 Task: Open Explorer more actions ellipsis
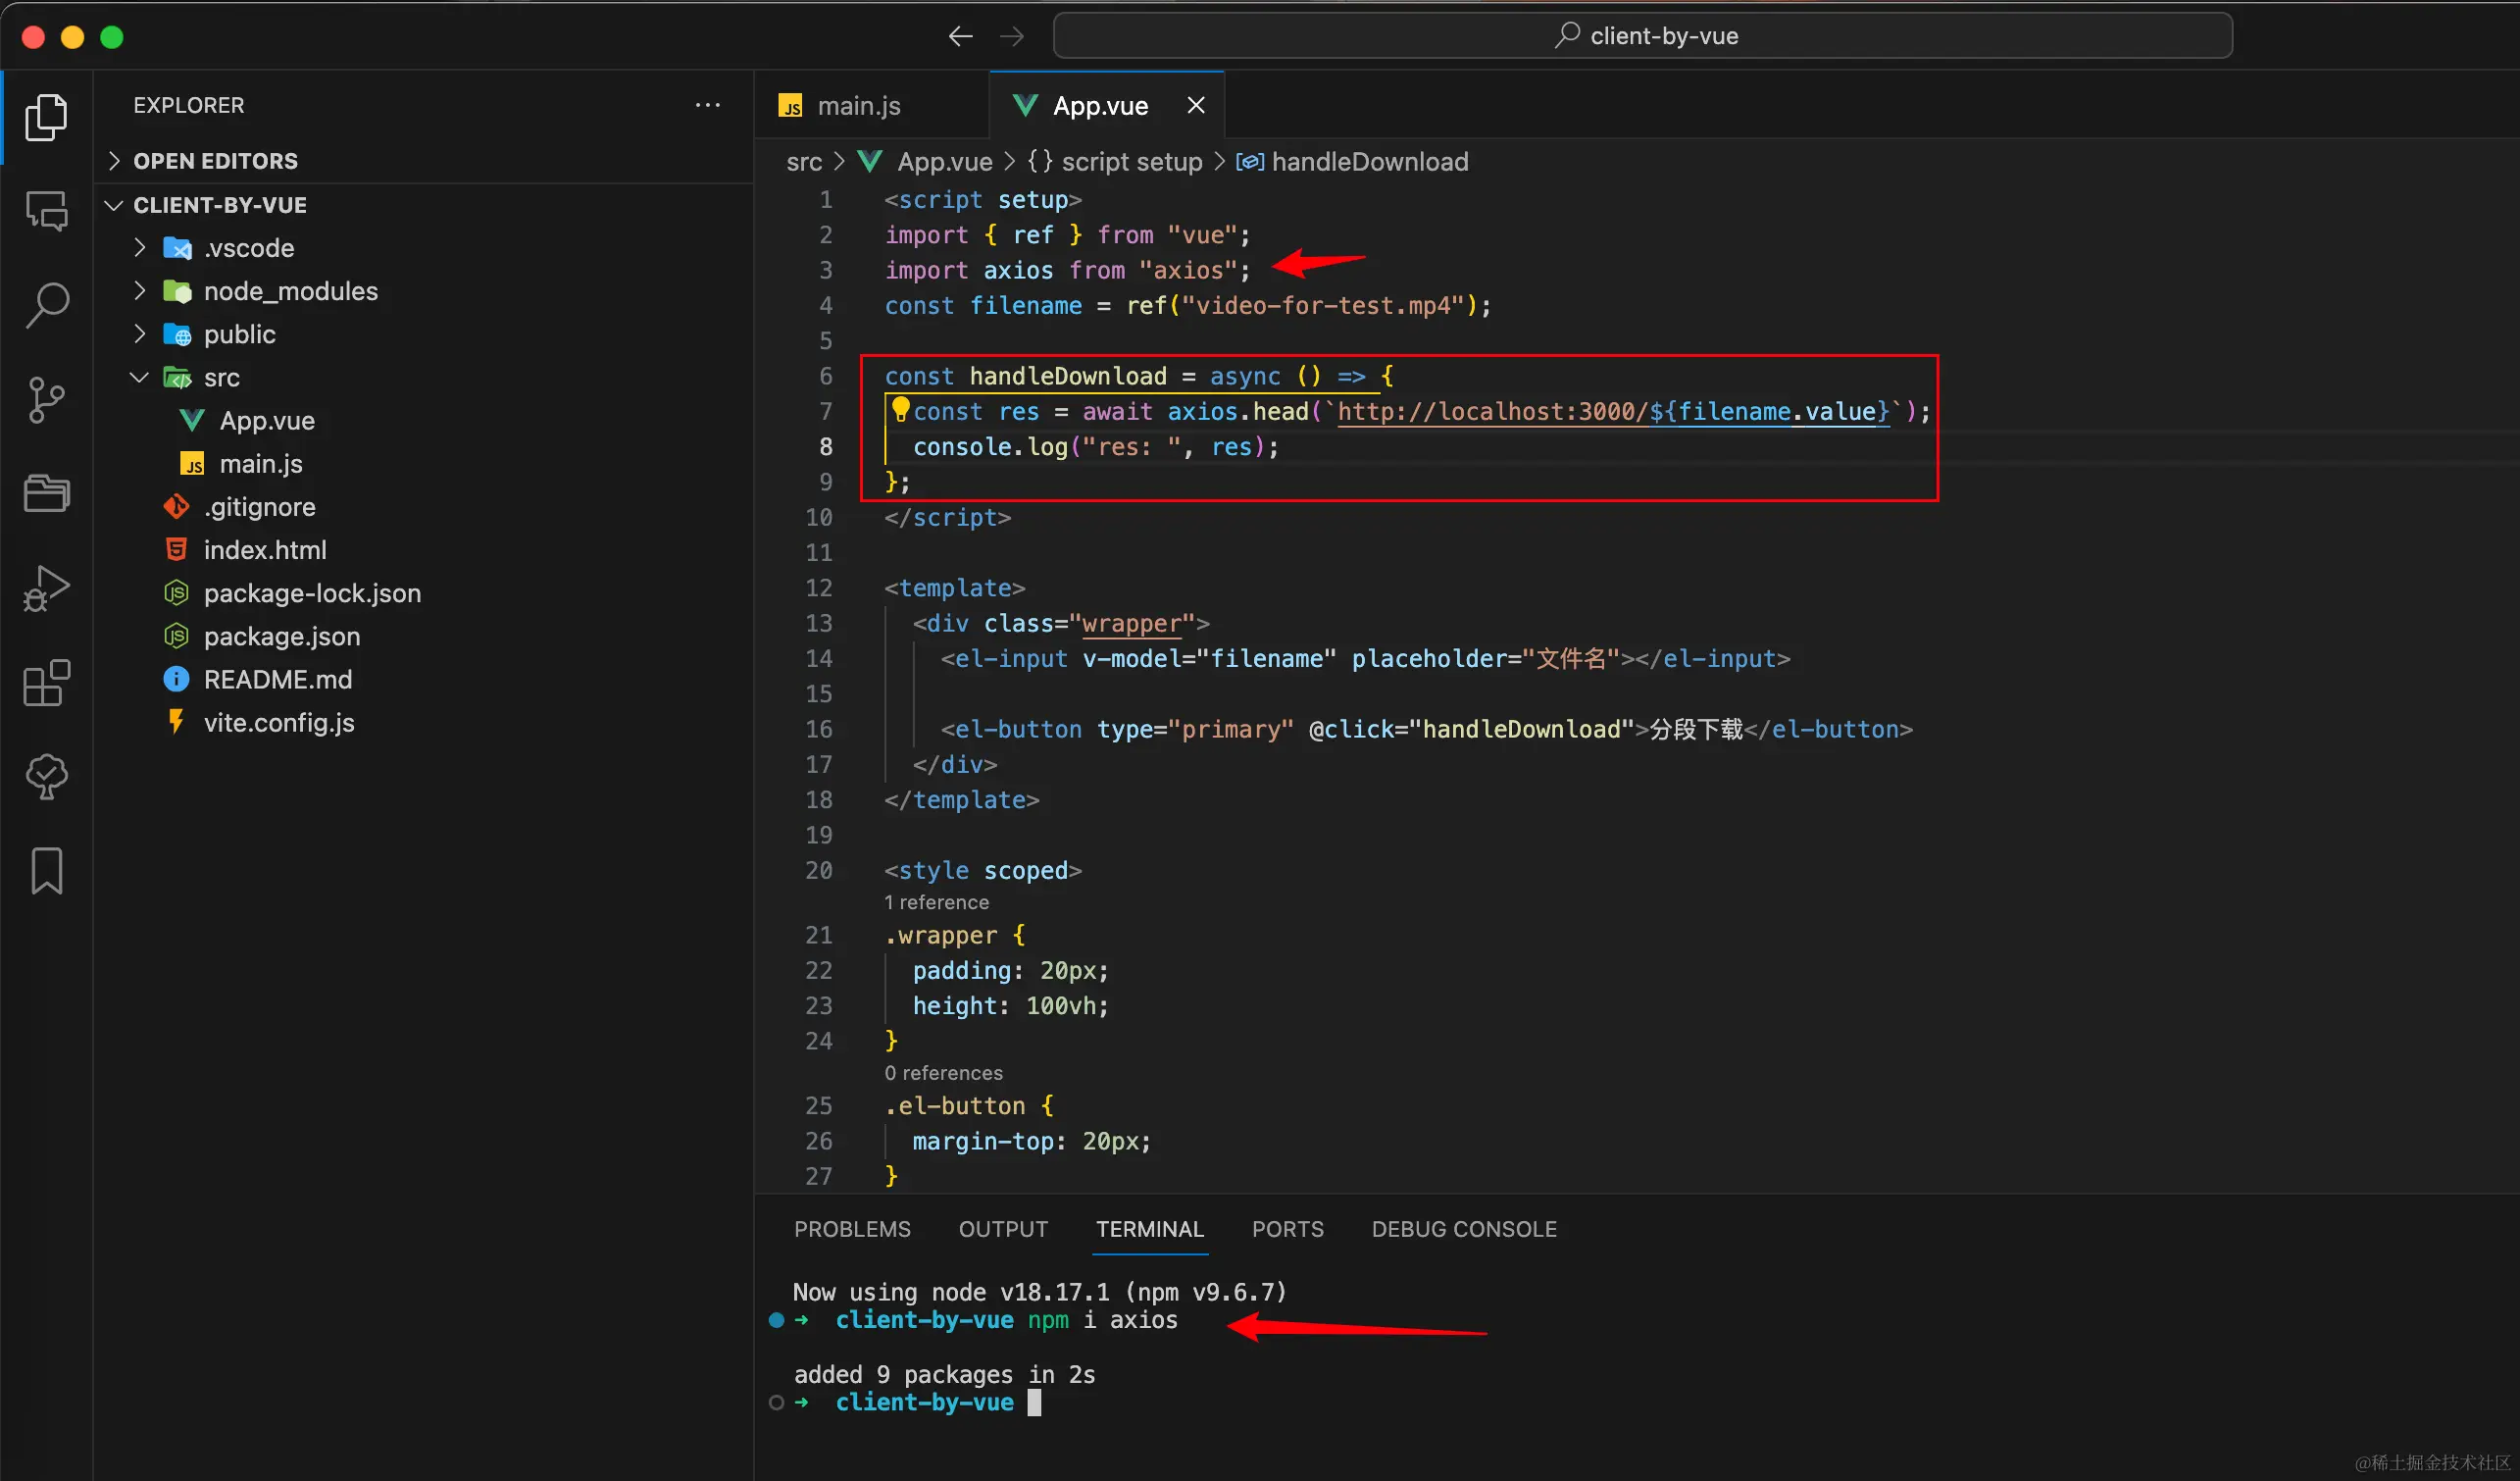coord(707,105)
